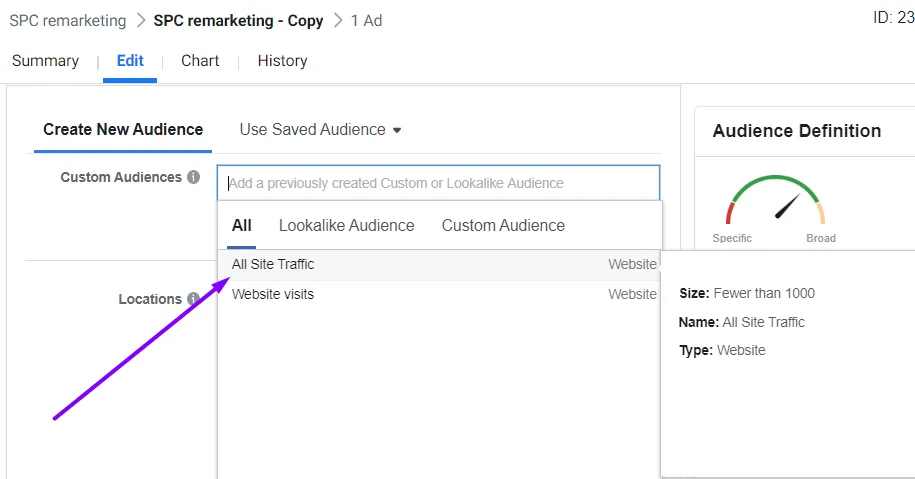
Task: Open the 1 Ad breadcrumb
Action: pos(366,21)
